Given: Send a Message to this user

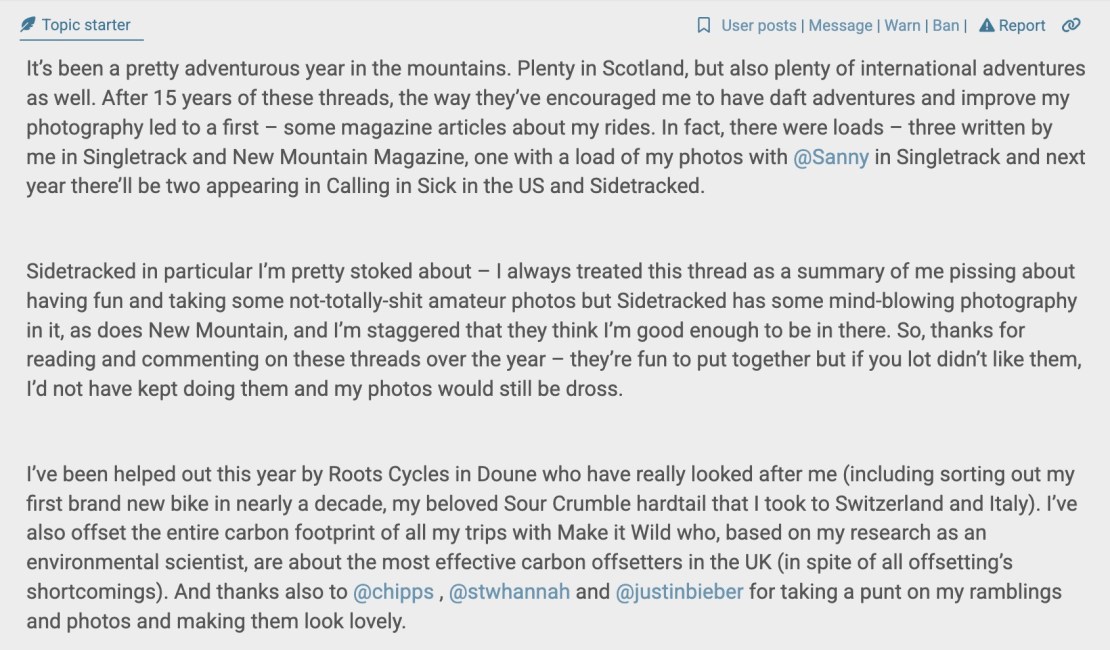Looking at the screenshot, I should coord(840,25).
